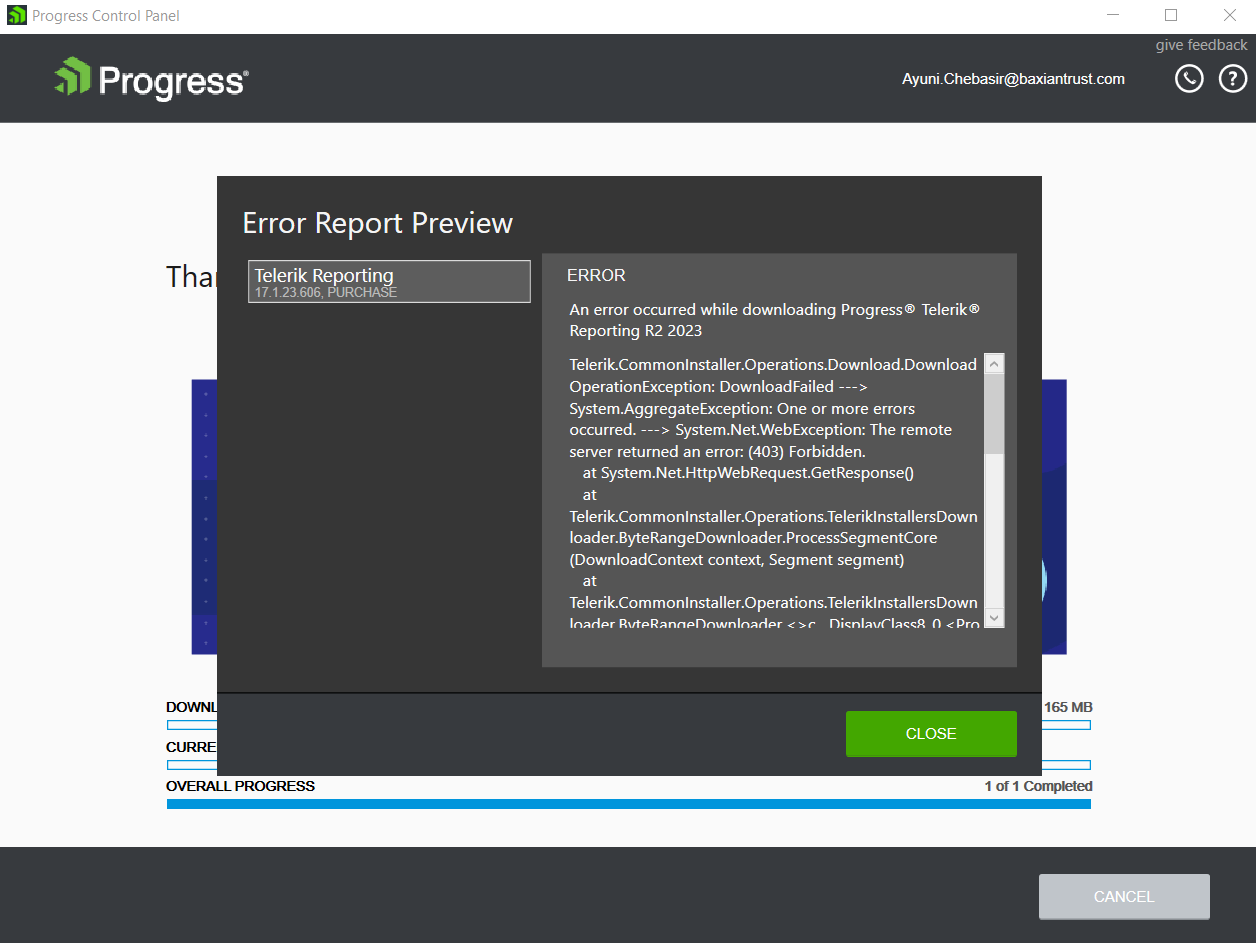Screen dimensions: 1256x943
Task: Click the 'at System.Net.HttpWebRequest.GetResponse()' line
Action: pos(749,473)
